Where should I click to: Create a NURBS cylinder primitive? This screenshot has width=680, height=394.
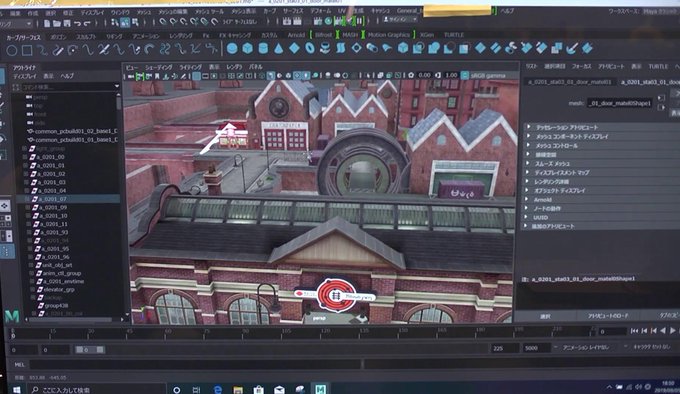pos(263,49)
